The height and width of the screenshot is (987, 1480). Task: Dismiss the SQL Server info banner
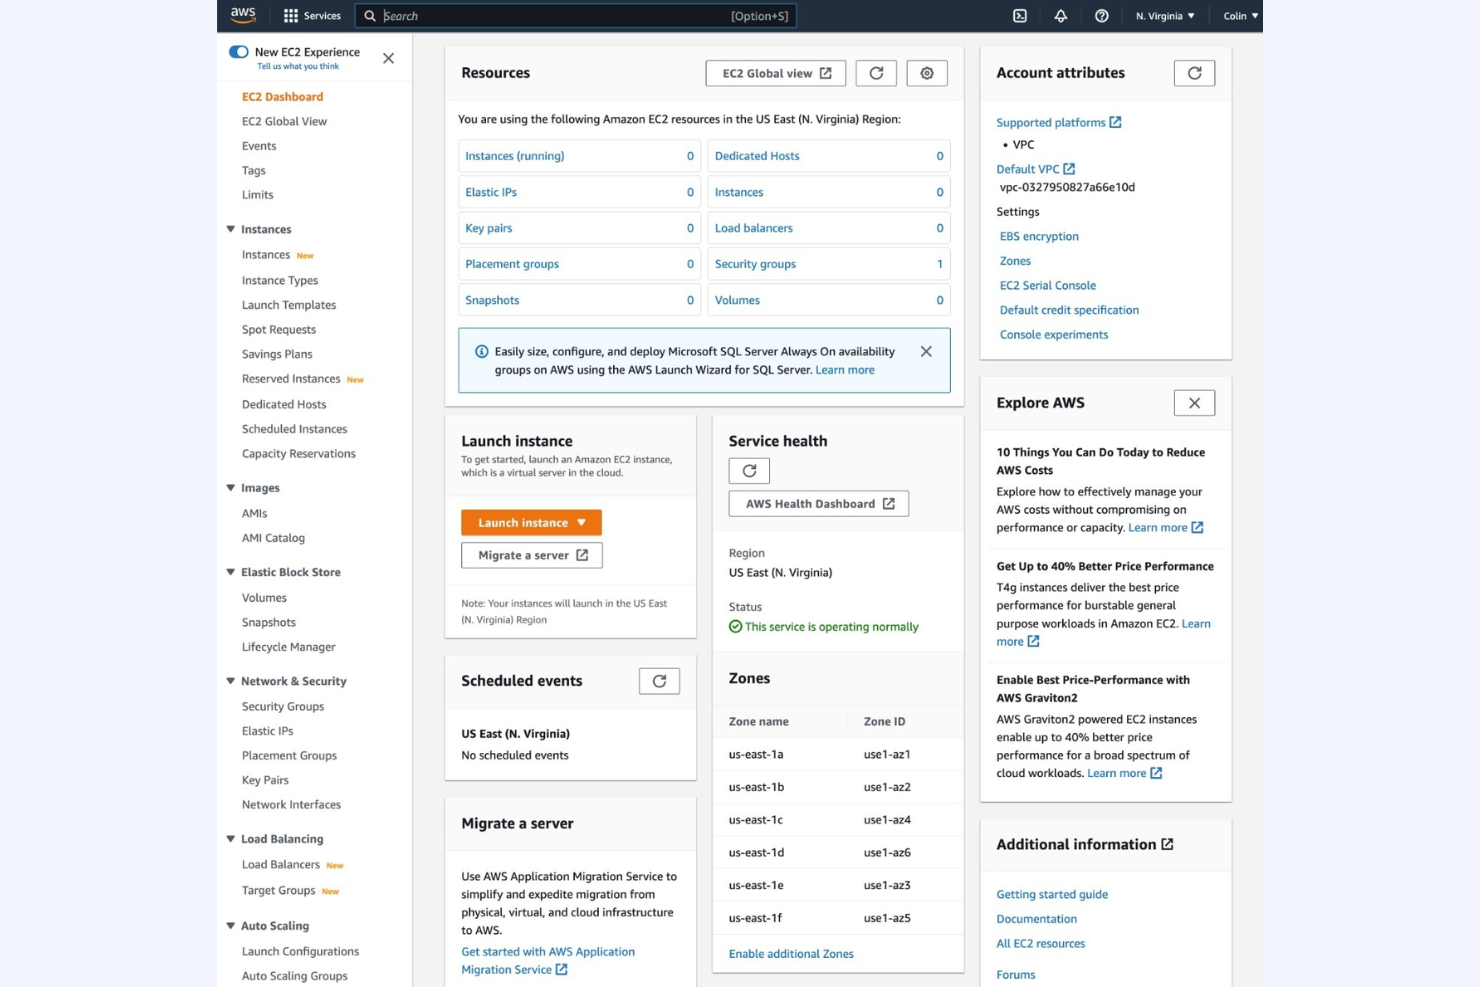tap(926, 351)
